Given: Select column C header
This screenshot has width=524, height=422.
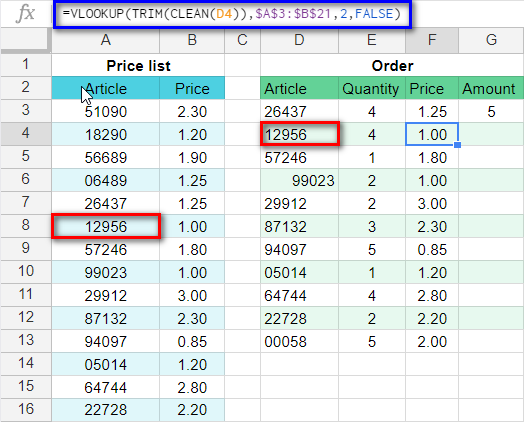Looking at the screenshot, I should coord(243,40).
